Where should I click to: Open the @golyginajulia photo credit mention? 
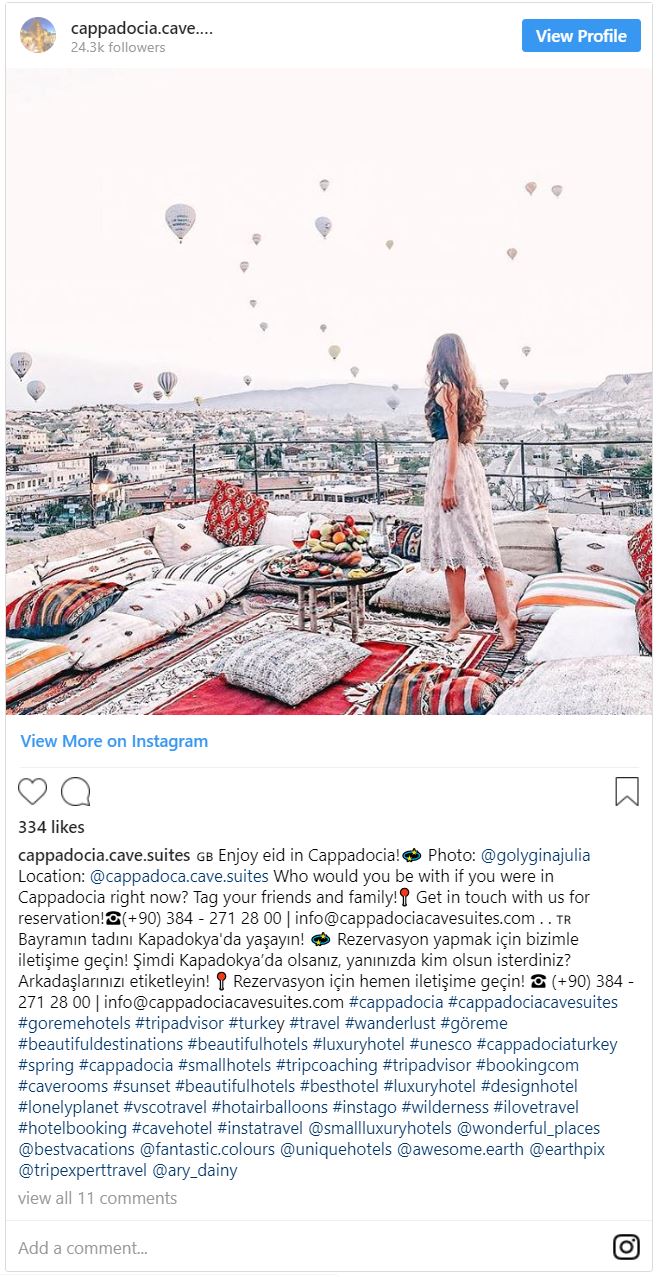536,855
